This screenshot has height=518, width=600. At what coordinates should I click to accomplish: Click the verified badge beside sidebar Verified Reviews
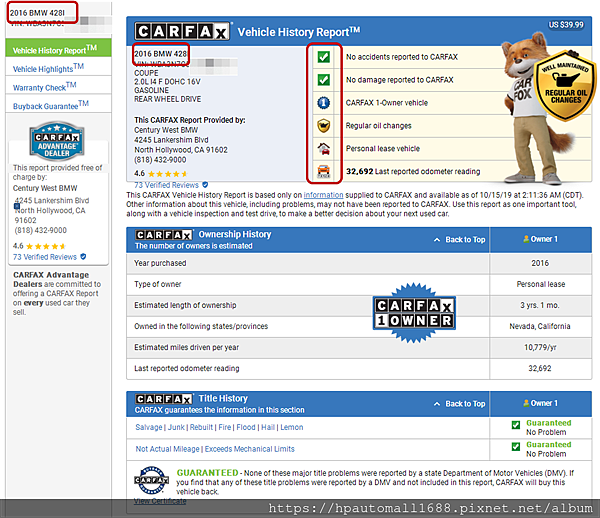click(x=83, y=257)
